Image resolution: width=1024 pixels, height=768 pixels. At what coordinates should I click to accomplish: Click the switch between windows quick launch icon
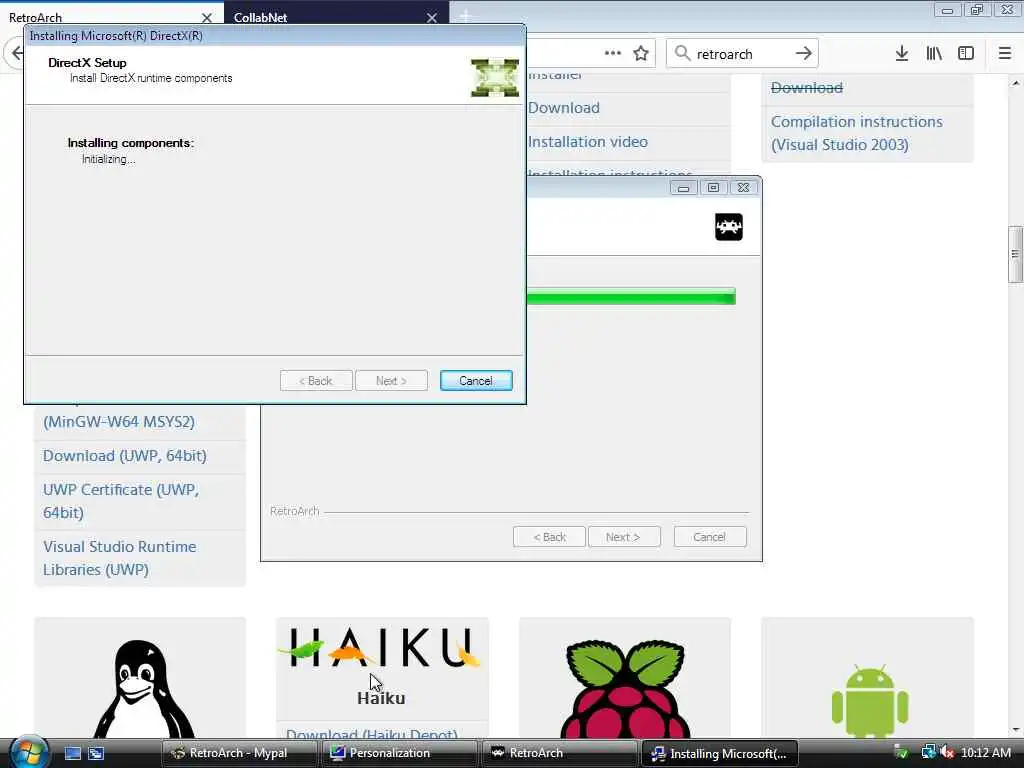[96, 753]
